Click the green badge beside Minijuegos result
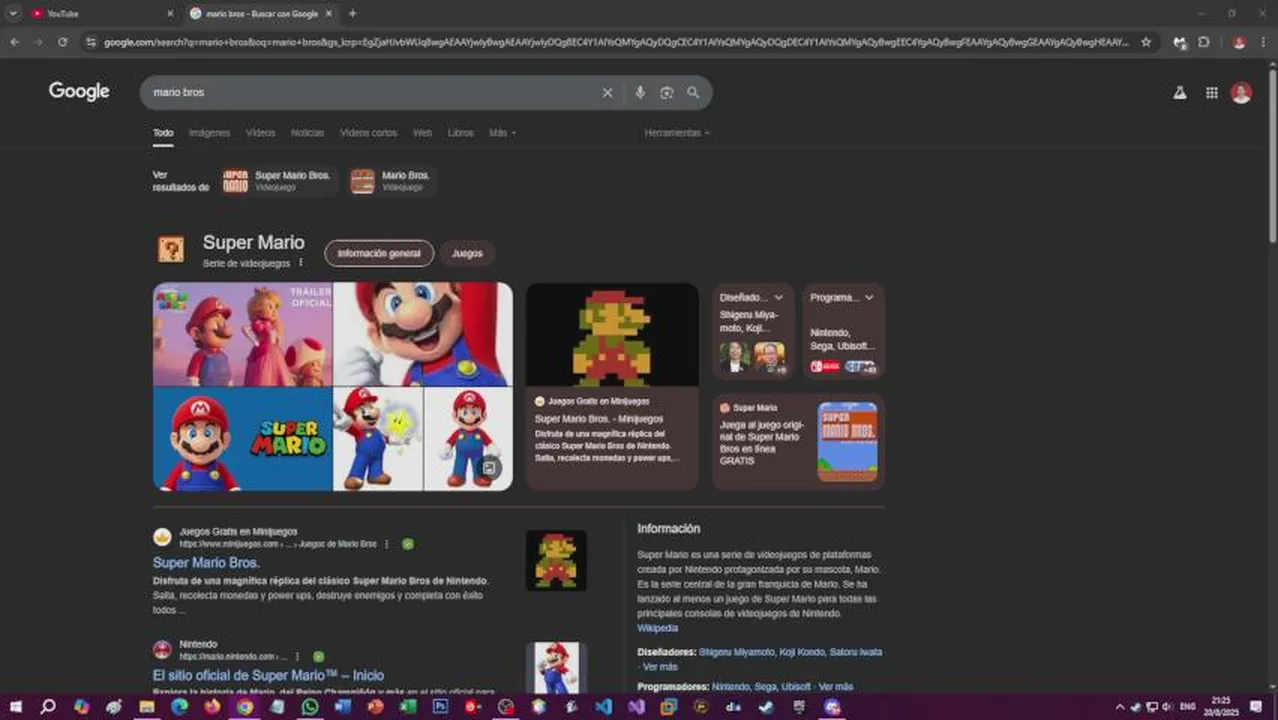Viewport: 1278px width, 720px height. 408,544
